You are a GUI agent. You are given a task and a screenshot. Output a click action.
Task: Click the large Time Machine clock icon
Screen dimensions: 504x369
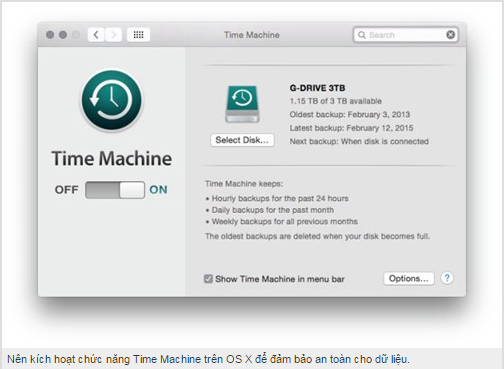[112, 100]
